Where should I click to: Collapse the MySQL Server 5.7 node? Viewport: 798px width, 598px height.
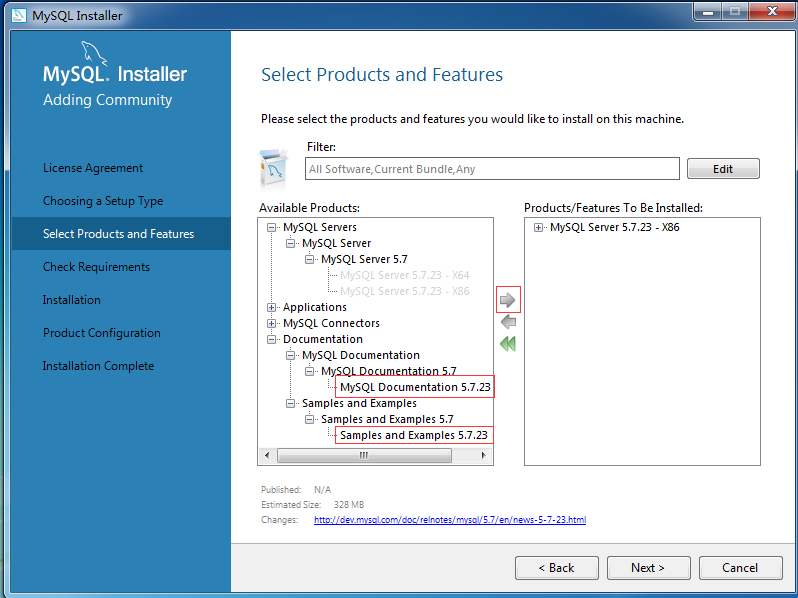pyautogui.click(x=309, y=260)
